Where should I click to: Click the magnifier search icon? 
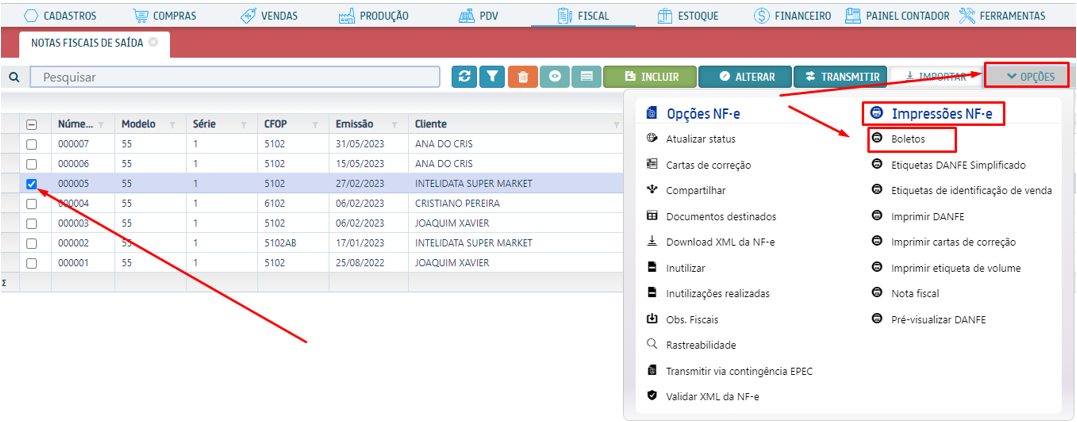click(14, 76)
